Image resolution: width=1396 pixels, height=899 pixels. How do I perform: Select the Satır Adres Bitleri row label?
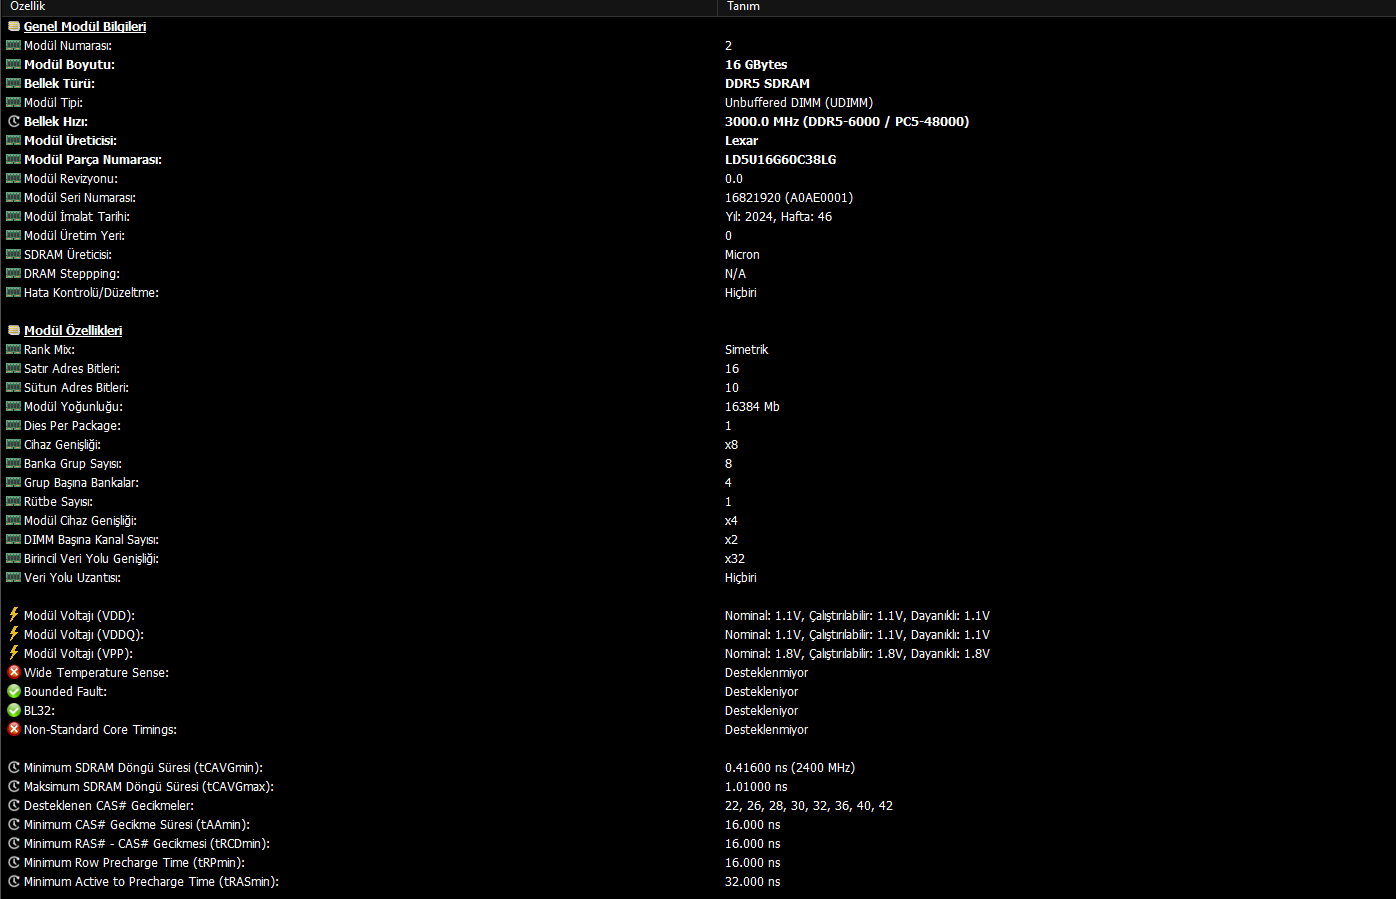(x=72, y=369)
